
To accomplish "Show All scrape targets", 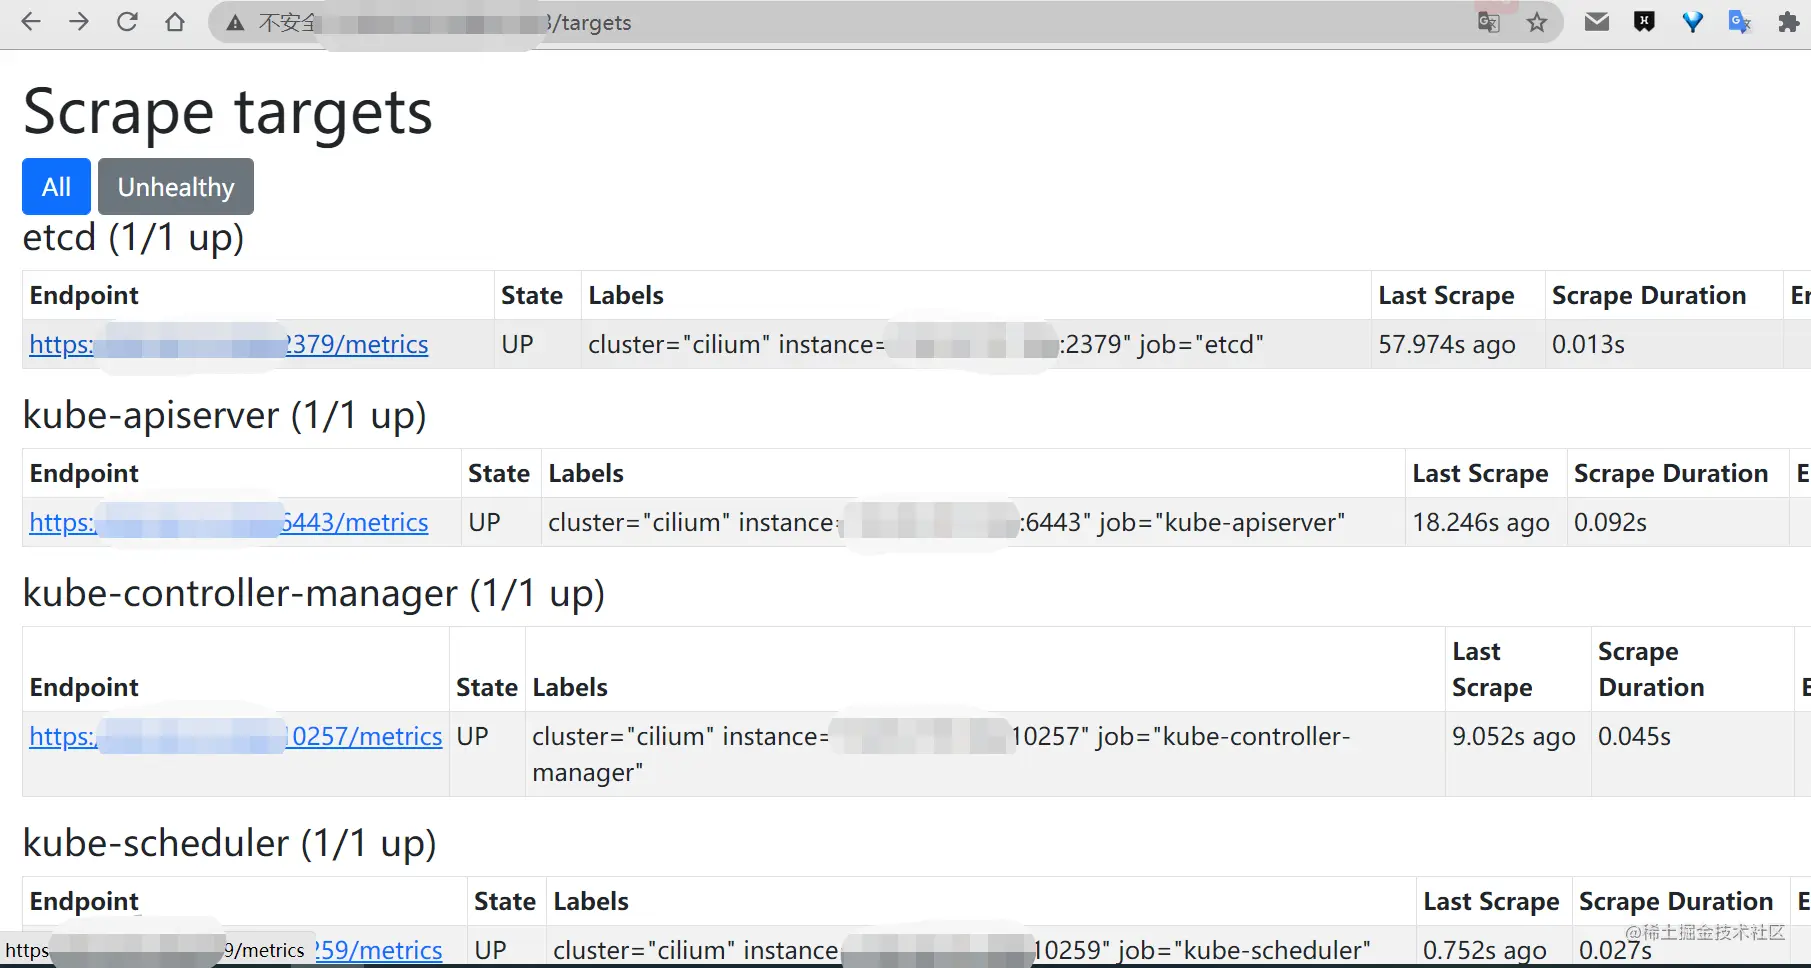I will (57, 187).
